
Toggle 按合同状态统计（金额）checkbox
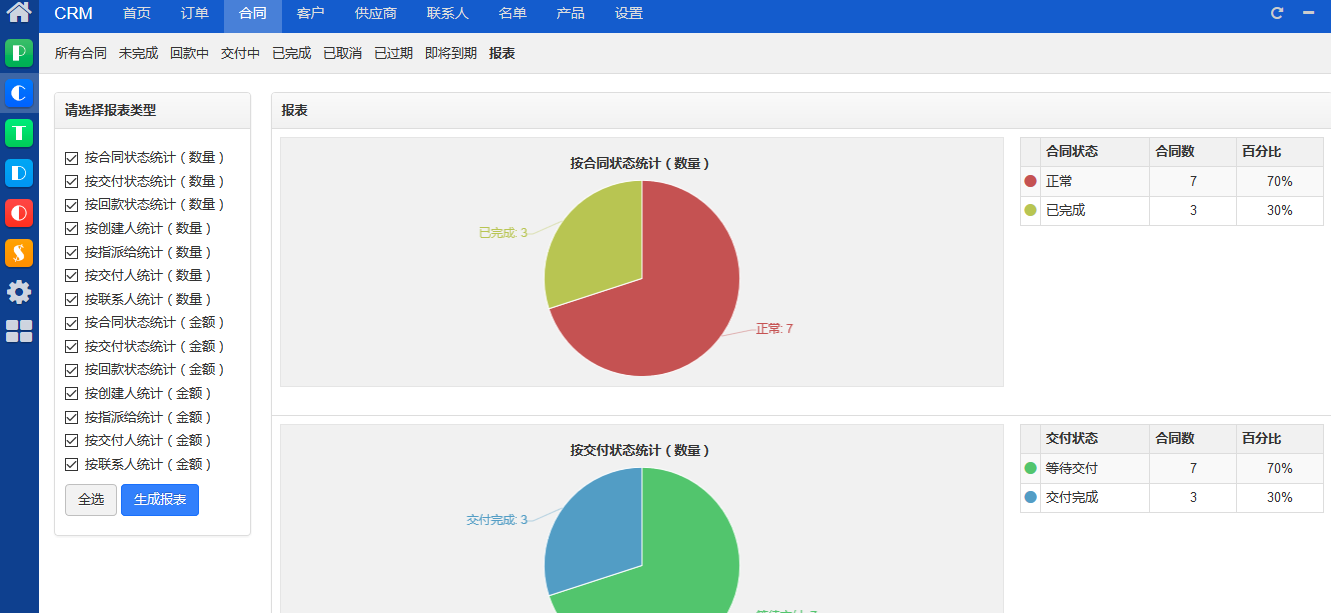71,323
